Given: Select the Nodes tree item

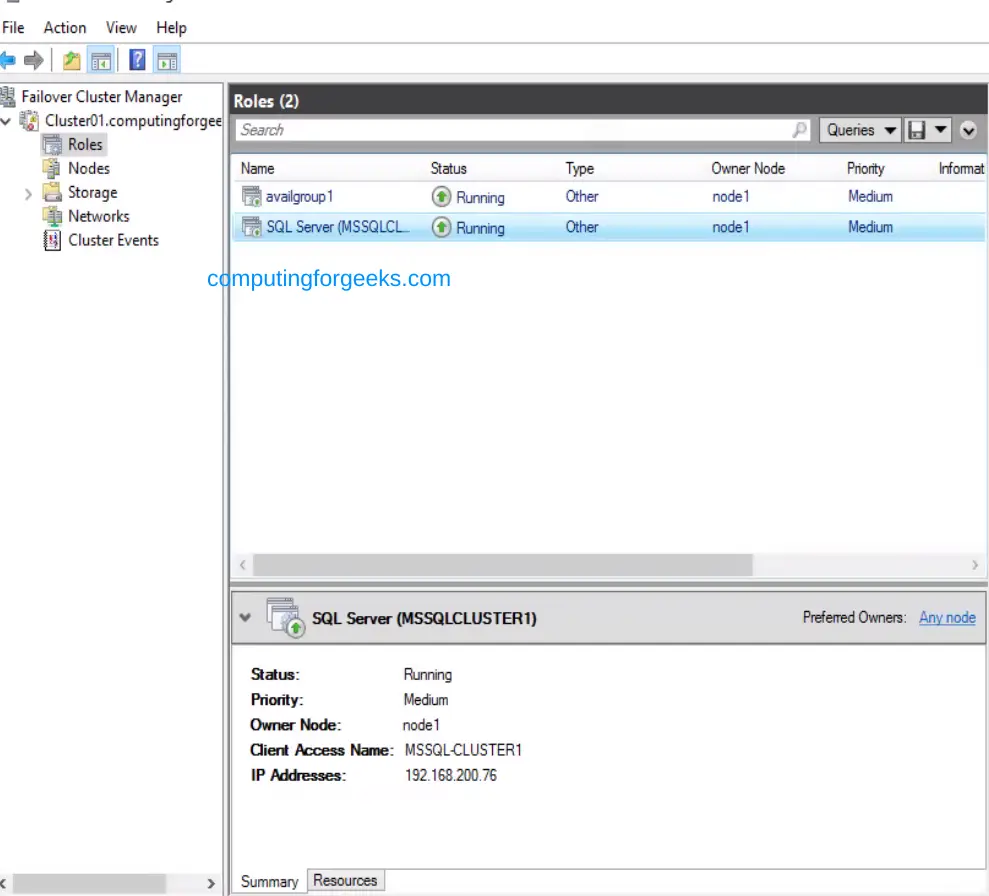Looking at the screenshot, I should click(x=89, y=168).
